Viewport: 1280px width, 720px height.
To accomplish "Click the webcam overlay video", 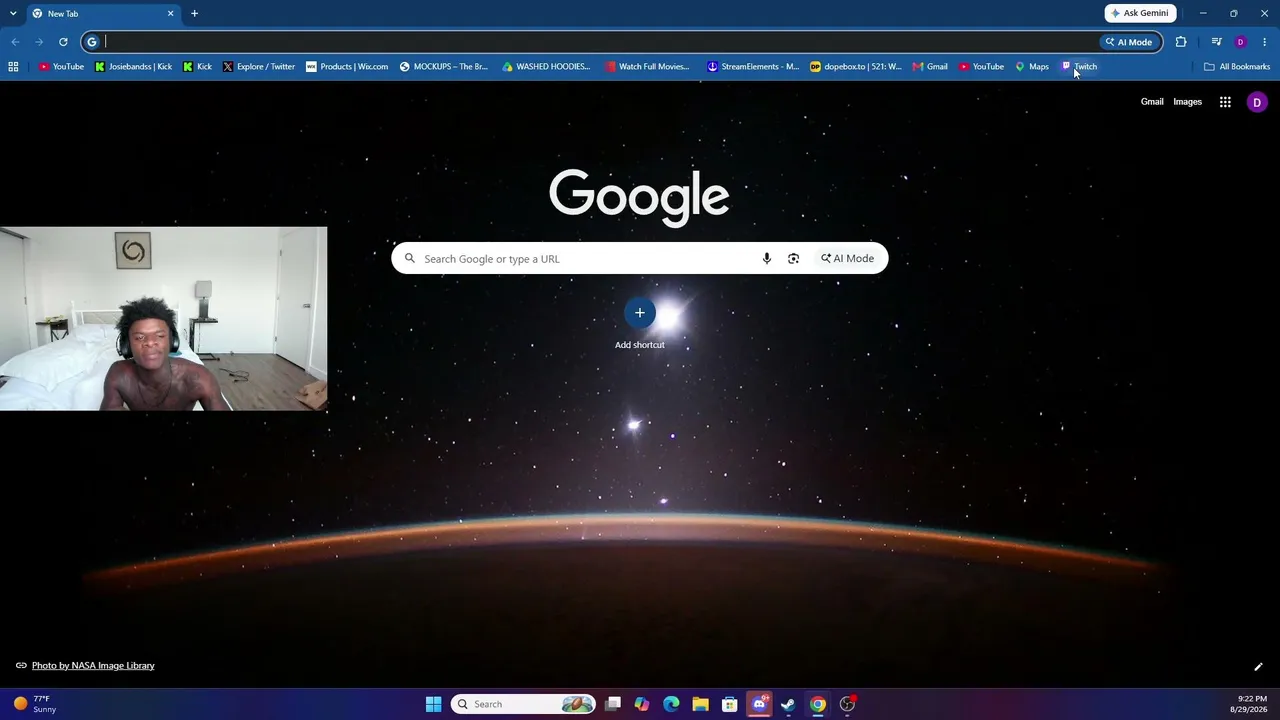I will tap(164, 319).
